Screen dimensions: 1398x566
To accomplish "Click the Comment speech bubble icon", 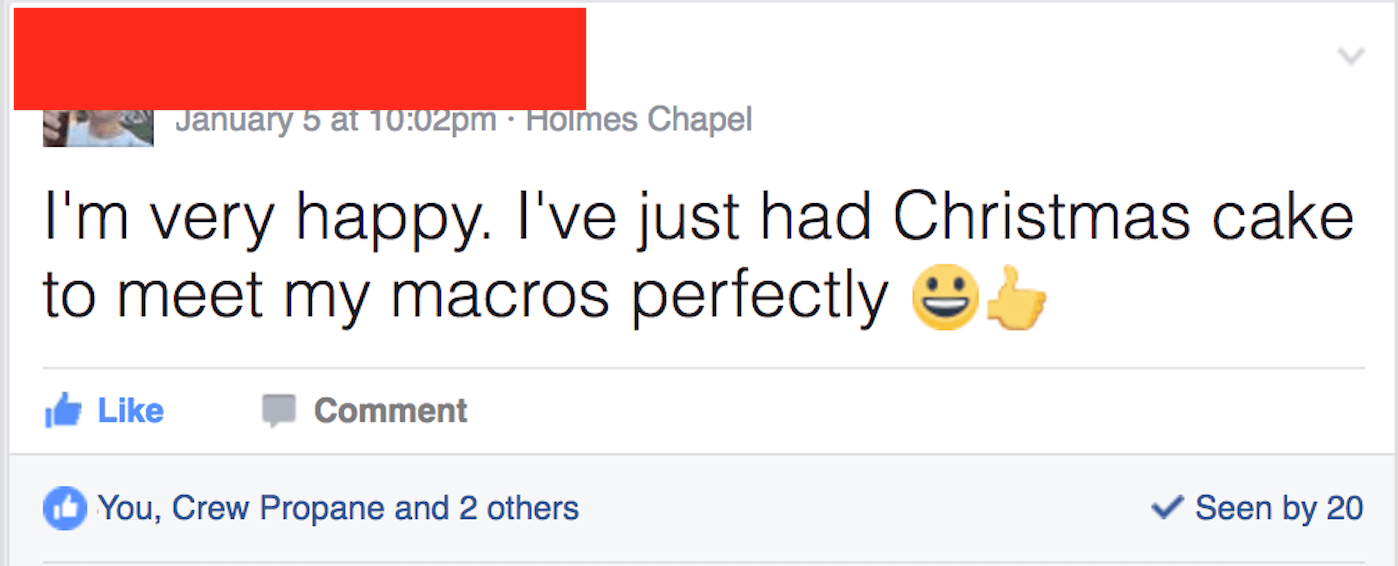I will pos(279,411).
